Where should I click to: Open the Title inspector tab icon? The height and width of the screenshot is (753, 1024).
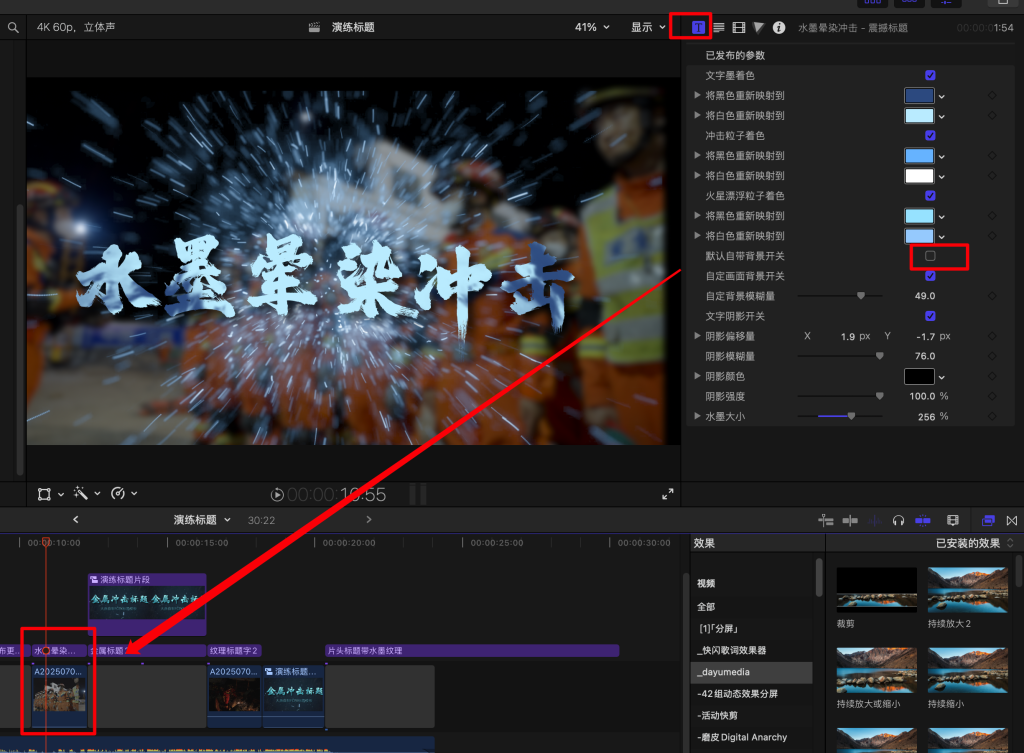pos(698,27)
